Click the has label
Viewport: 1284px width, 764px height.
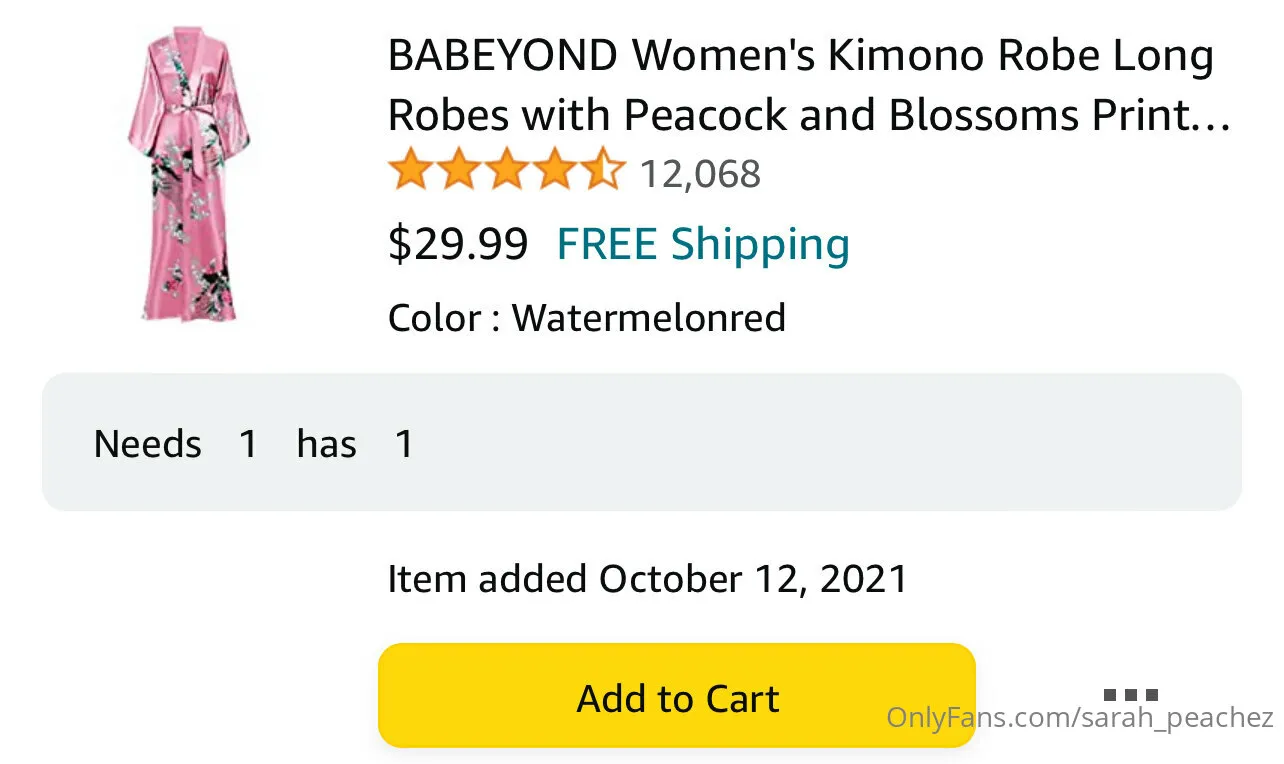point(326,443)
